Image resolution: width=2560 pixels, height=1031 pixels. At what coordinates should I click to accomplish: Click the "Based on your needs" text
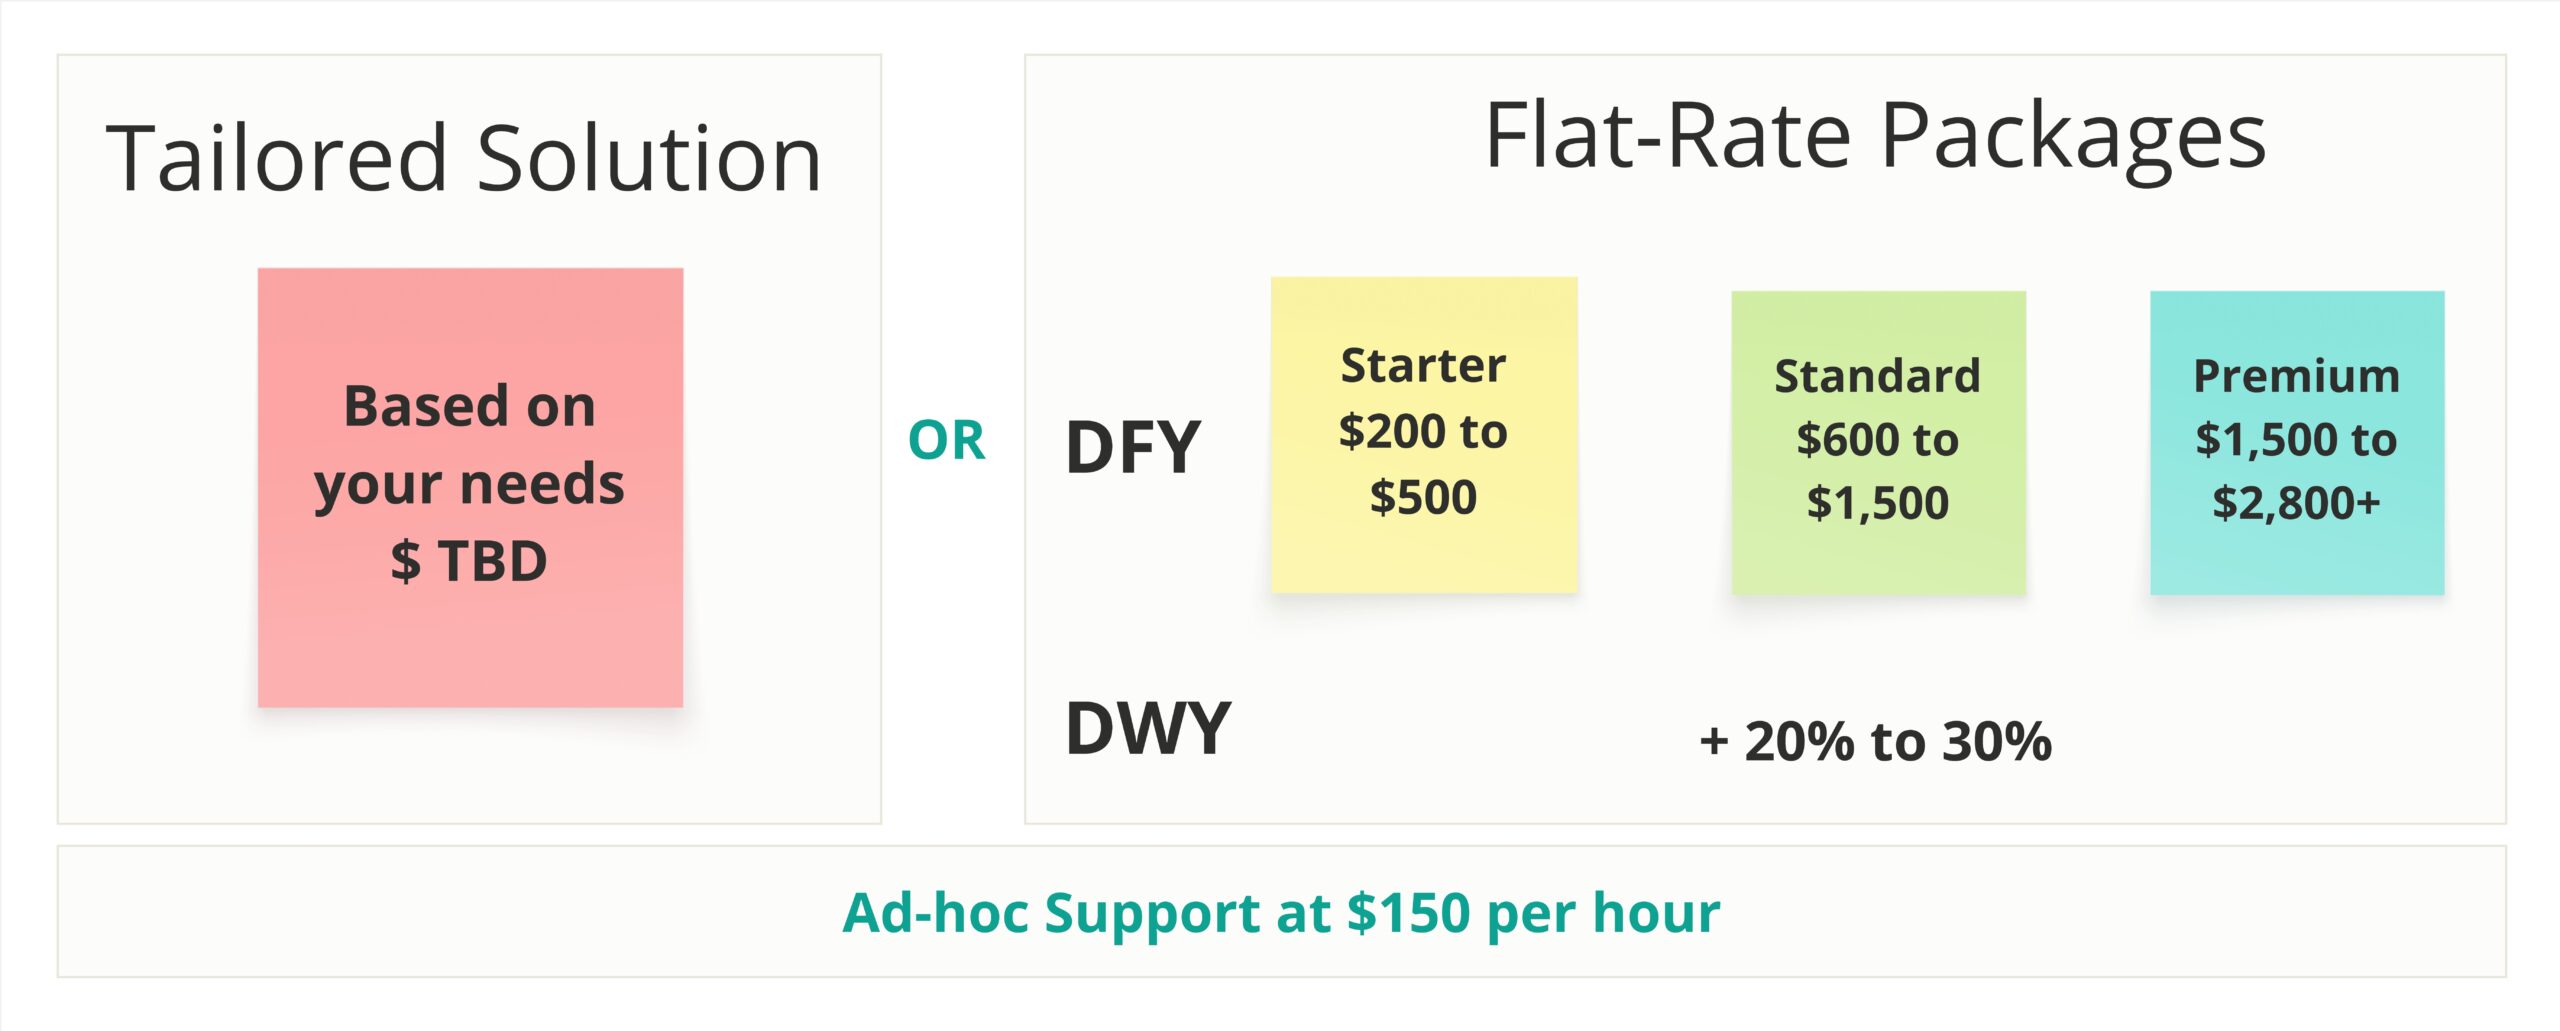tap(469, 445)
